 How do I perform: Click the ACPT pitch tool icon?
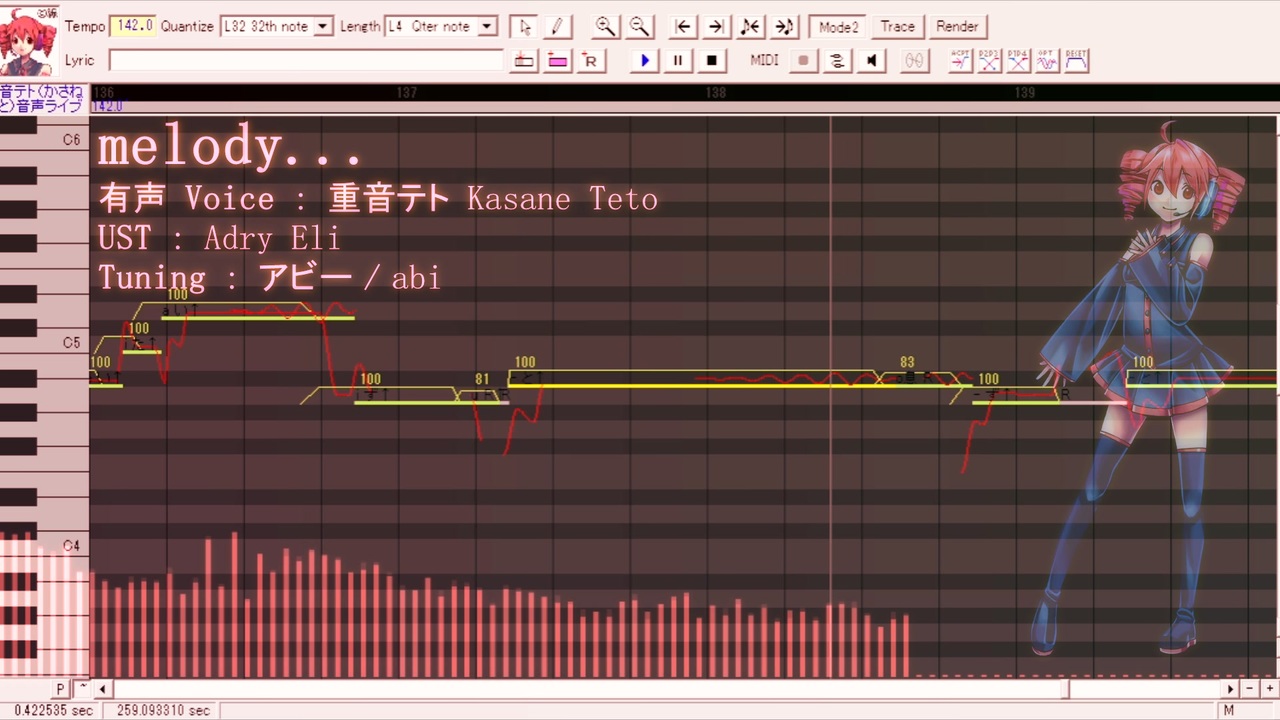(x=959, y=60)
